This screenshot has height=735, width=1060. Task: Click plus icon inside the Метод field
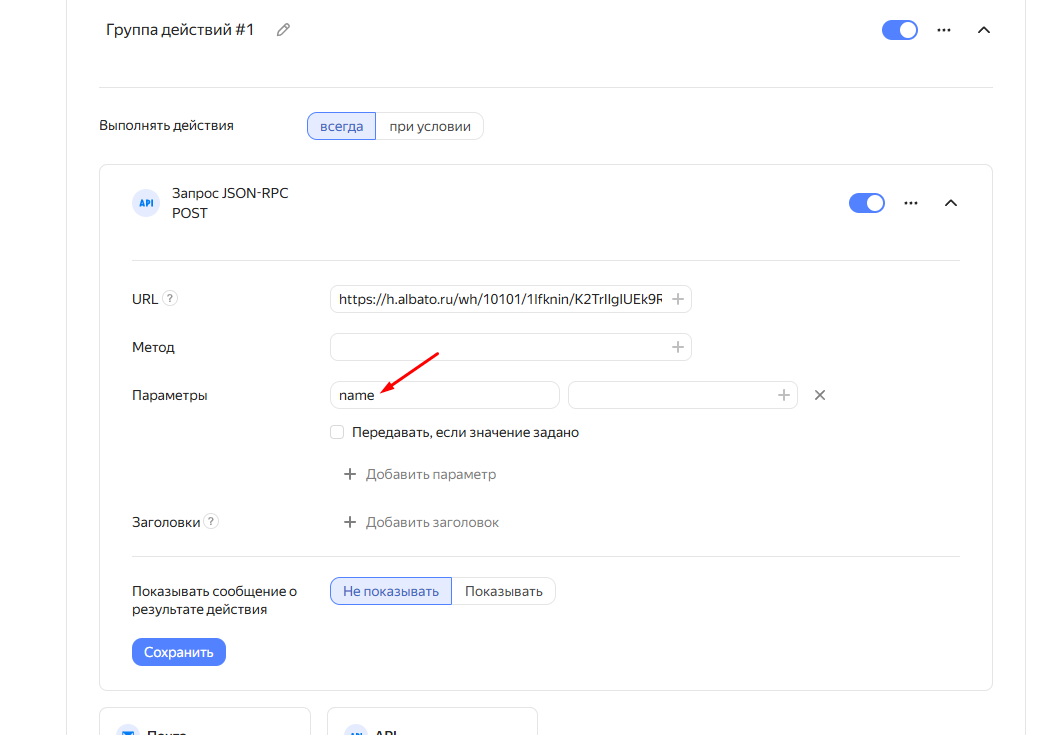(677, 347)
